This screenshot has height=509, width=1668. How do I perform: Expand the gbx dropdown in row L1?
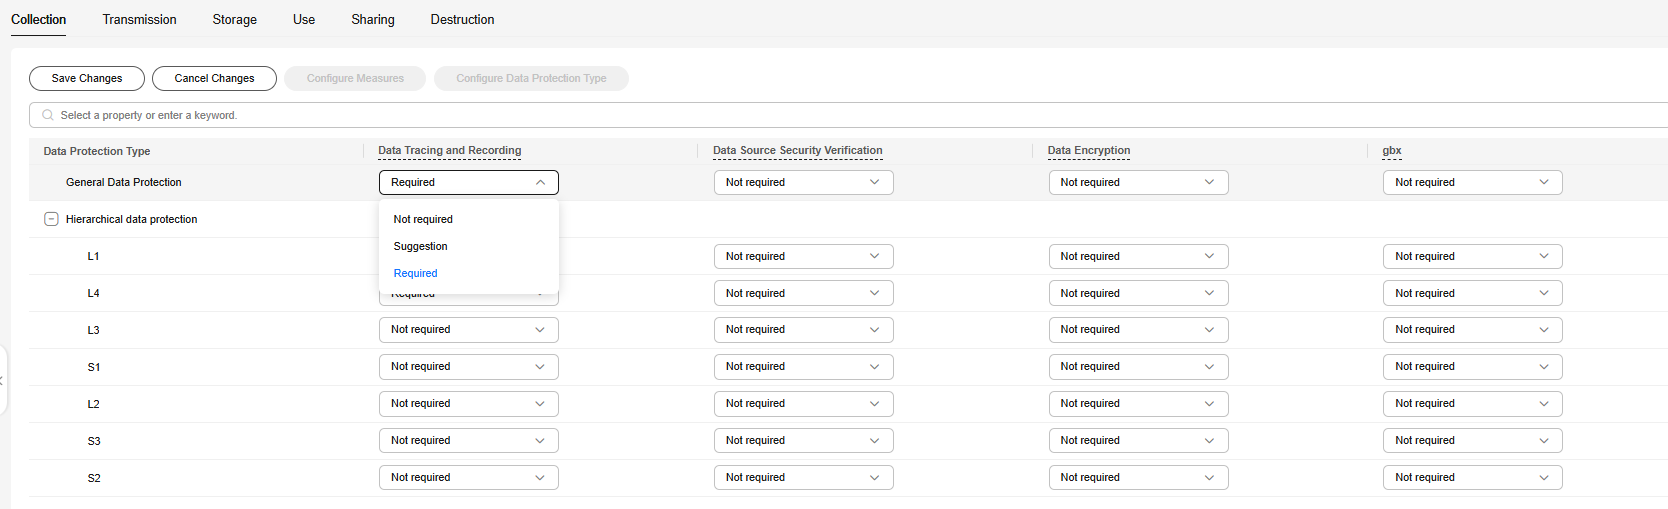coord(1471,256)
